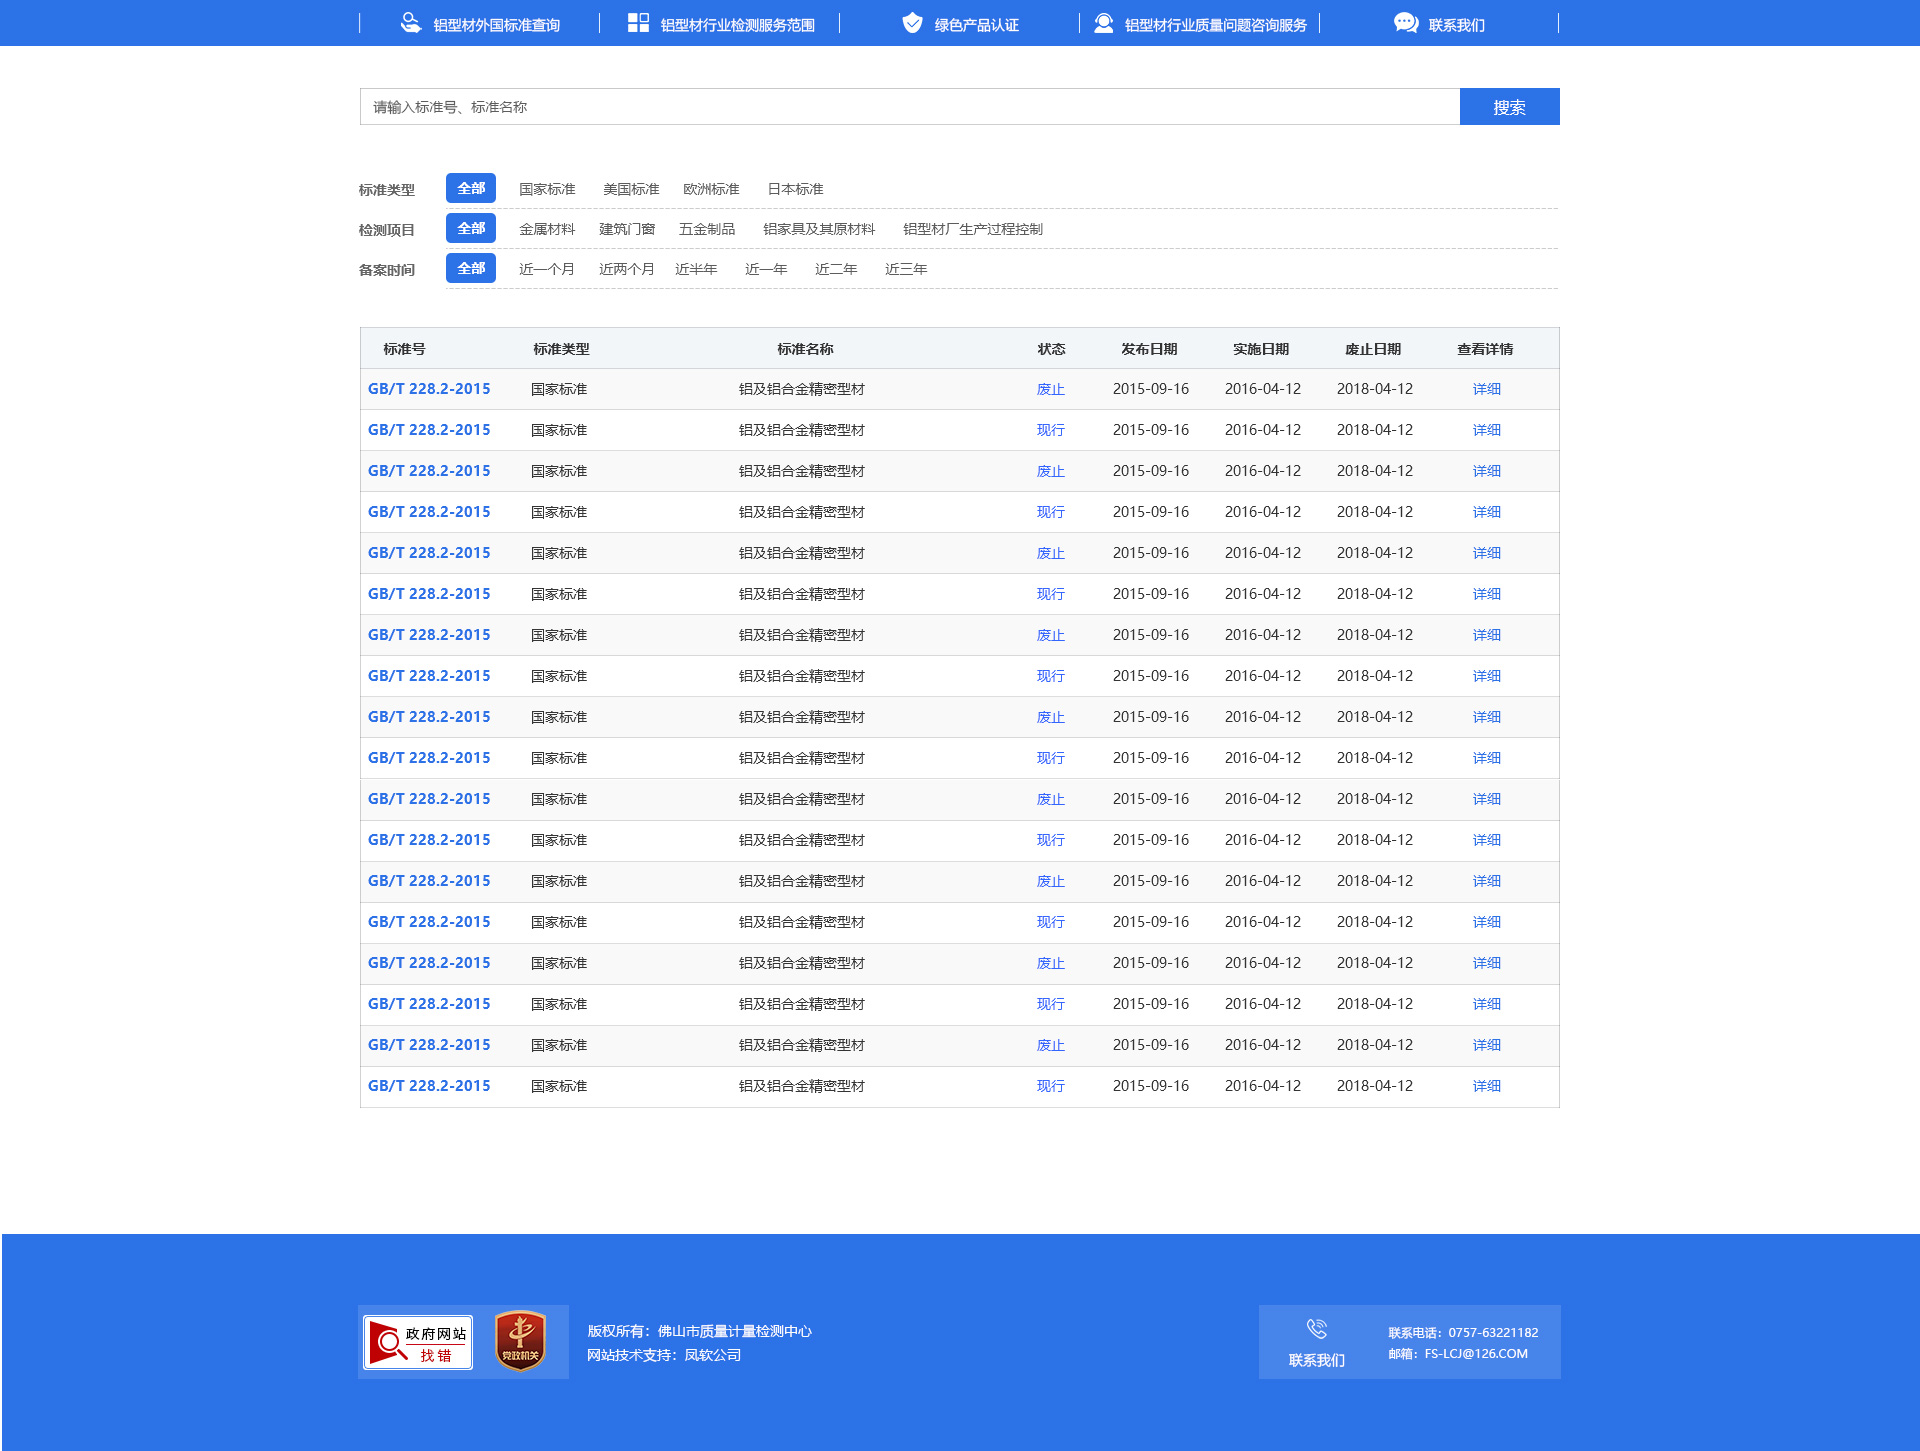
Task: Click the green product certification shield icon
Action: [912, 23]
